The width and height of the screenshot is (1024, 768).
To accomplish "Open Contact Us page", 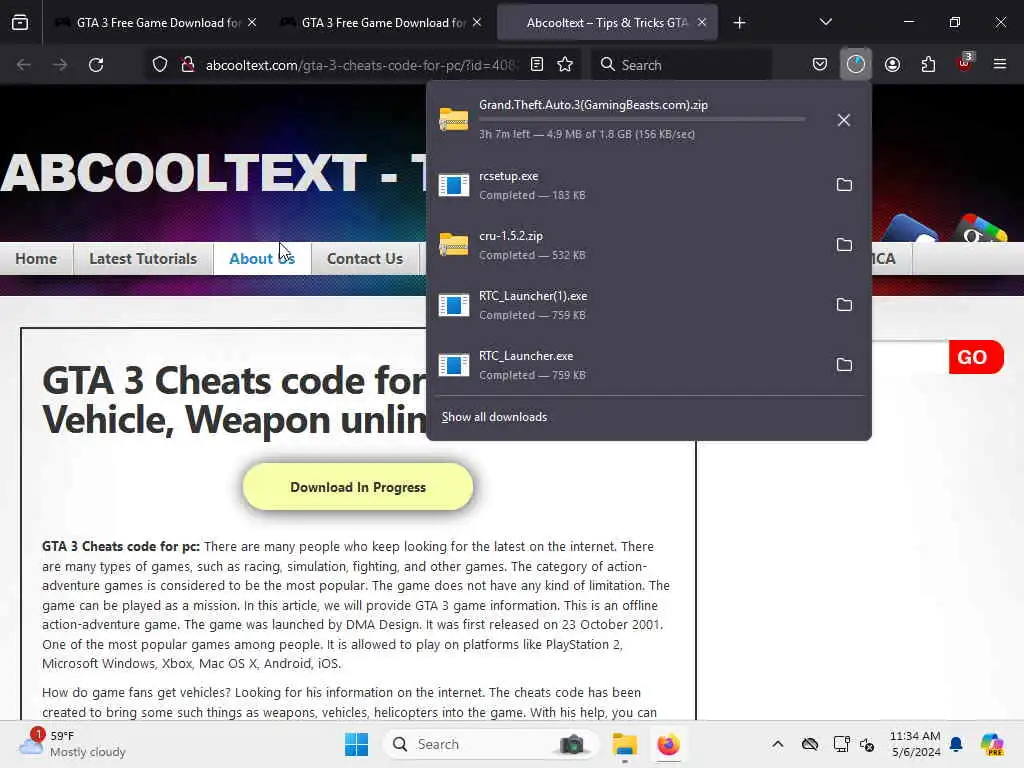I will (365, 259).
